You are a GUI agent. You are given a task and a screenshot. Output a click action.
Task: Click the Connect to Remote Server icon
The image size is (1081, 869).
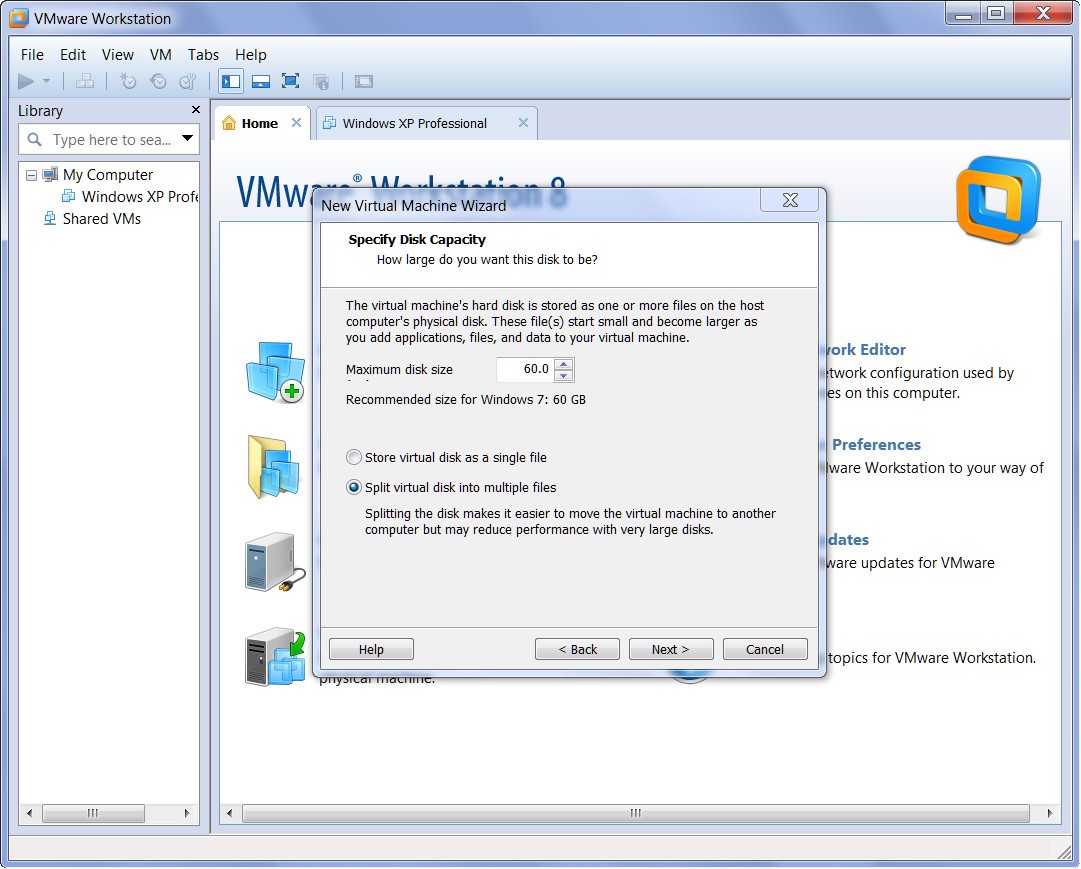[275, 562]
